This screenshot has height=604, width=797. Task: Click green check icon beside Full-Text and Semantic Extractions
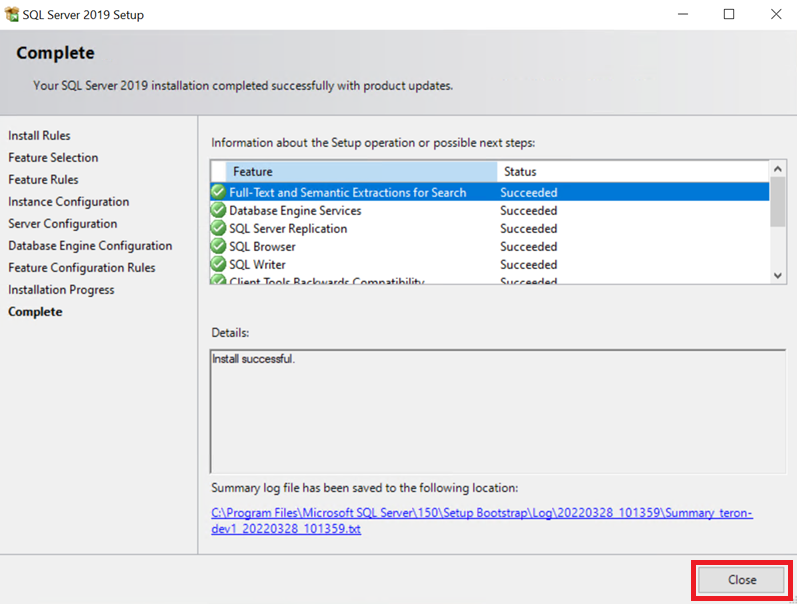coord(218,192)
